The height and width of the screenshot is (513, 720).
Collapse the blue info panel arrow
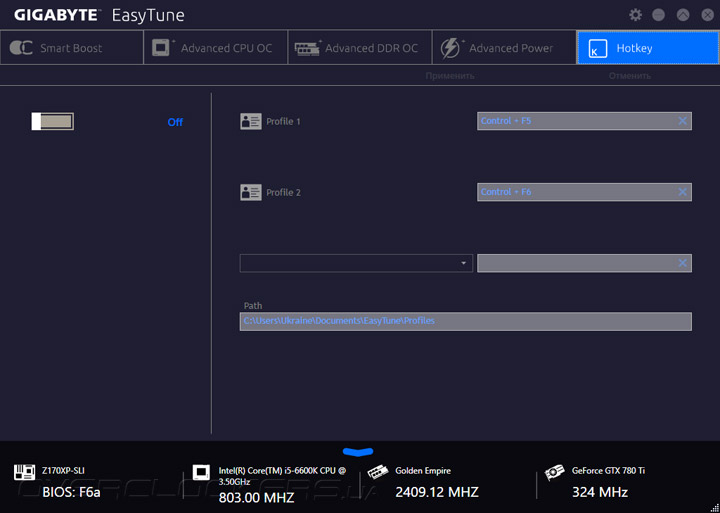pyautogui.click(x=358, y=452)
